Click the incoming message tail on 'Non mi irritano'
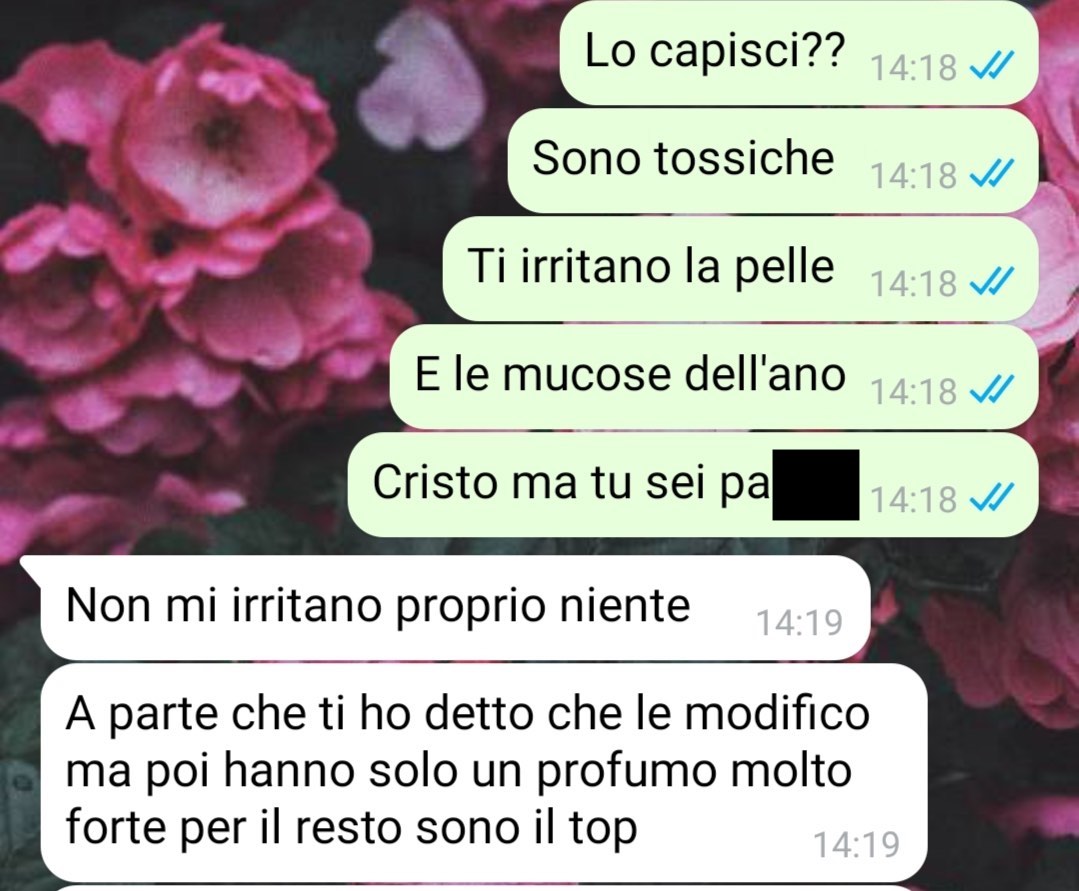 [31, 566]
